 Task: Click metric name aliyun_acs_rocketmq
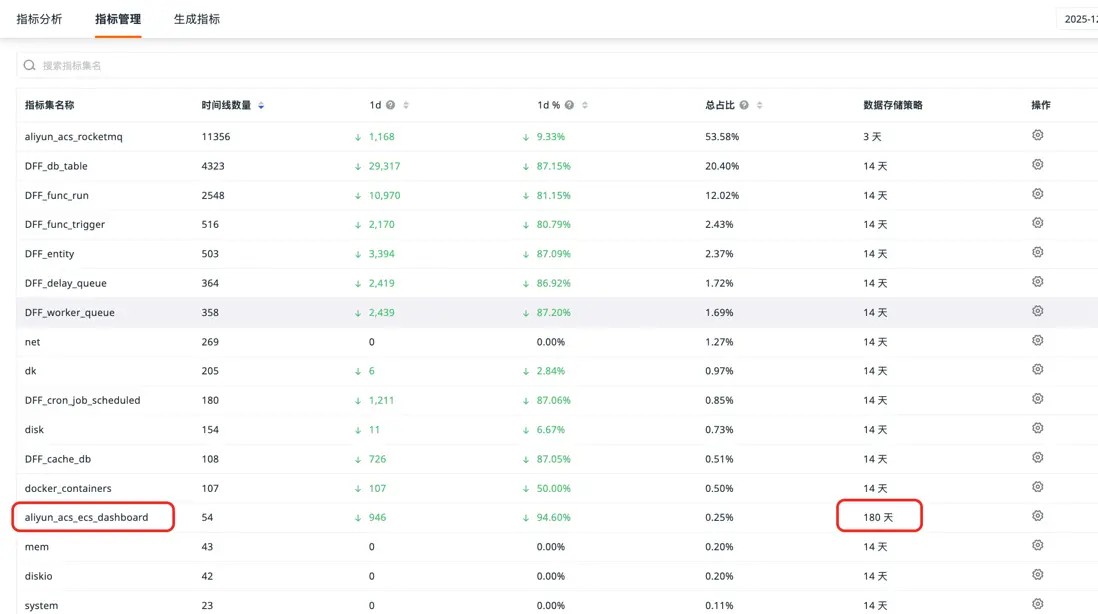tap(74, 137)
